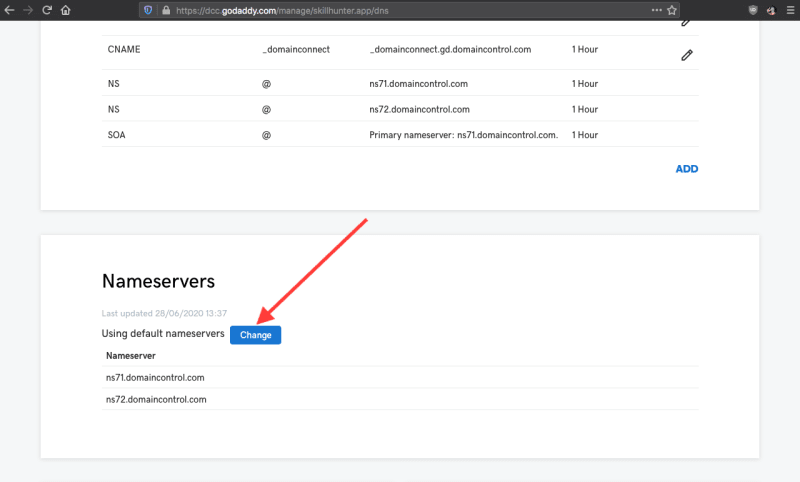Go back with the browser back arrow

click(9, 10)
